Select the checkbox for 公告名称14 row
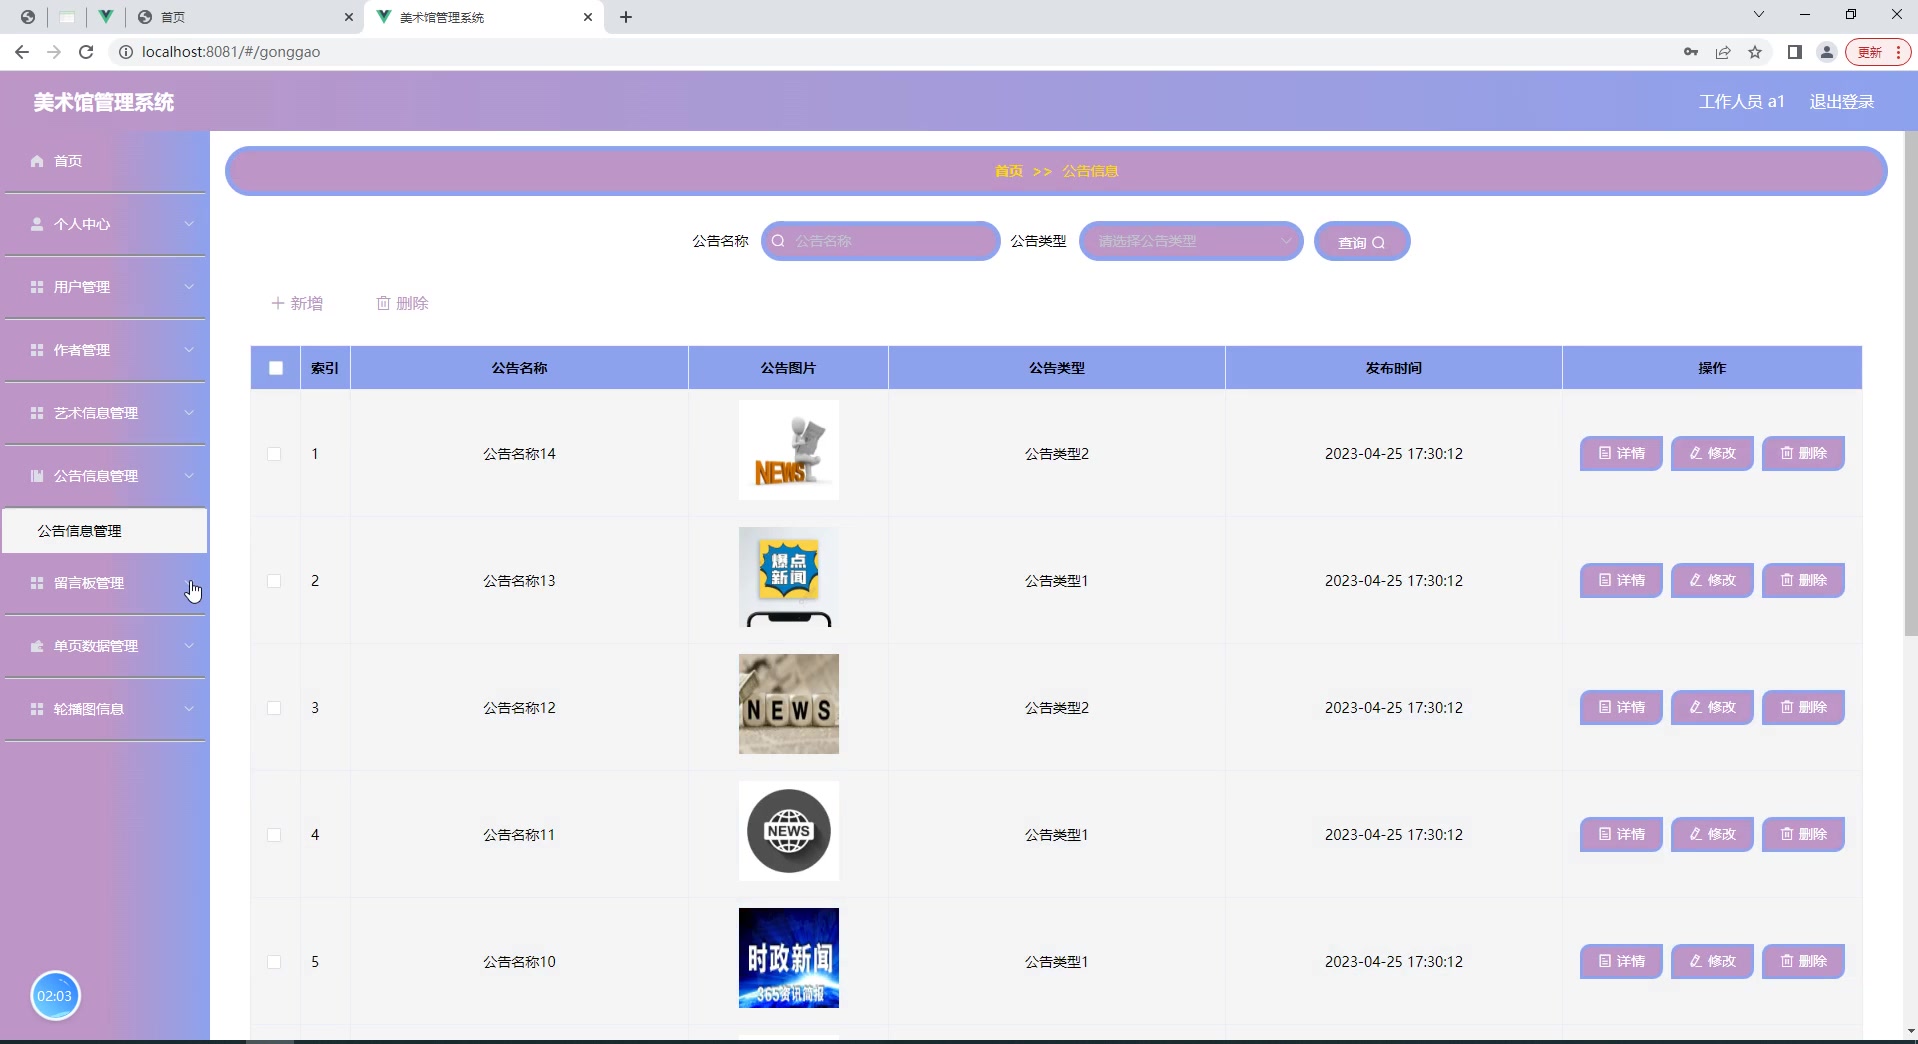1918x1044 pixels. pos(275,454)
